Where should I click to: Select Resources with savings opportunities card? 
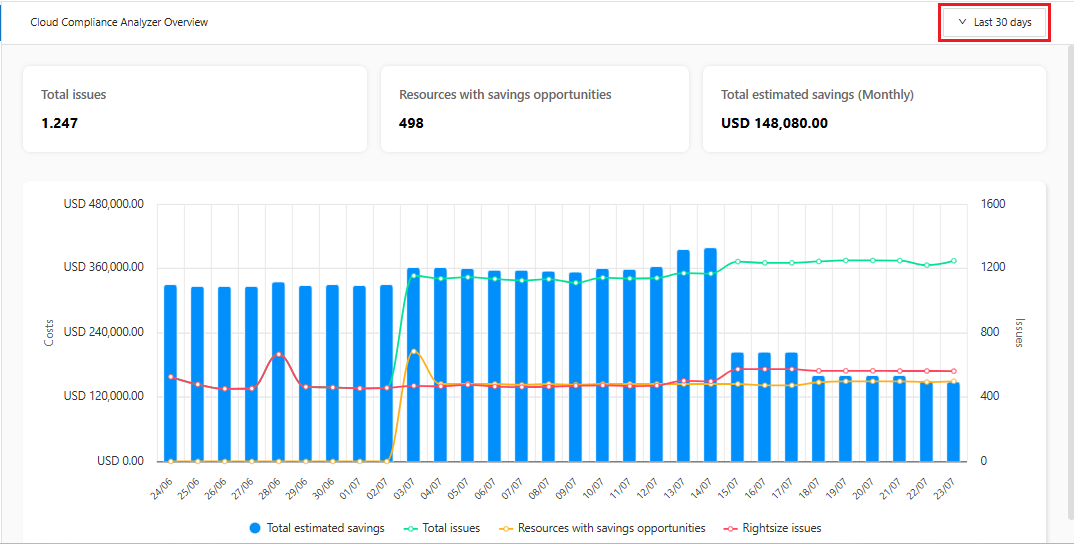(534, 109)
